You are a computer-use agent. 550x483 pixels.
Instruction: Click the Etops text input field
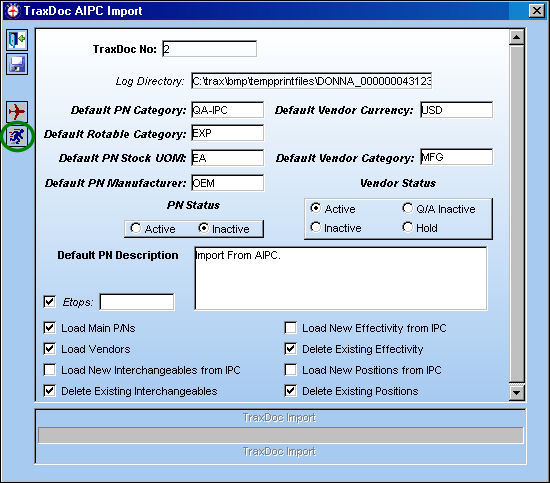point(137,302)
